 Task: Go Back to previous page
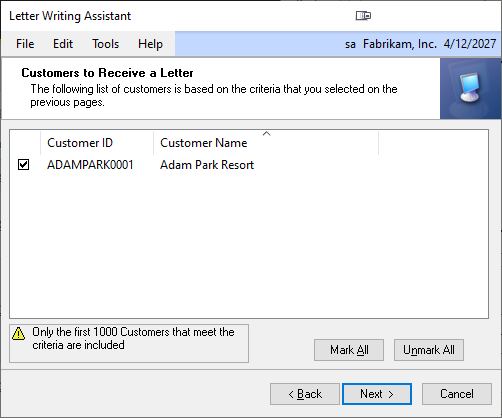click(305, 394)
